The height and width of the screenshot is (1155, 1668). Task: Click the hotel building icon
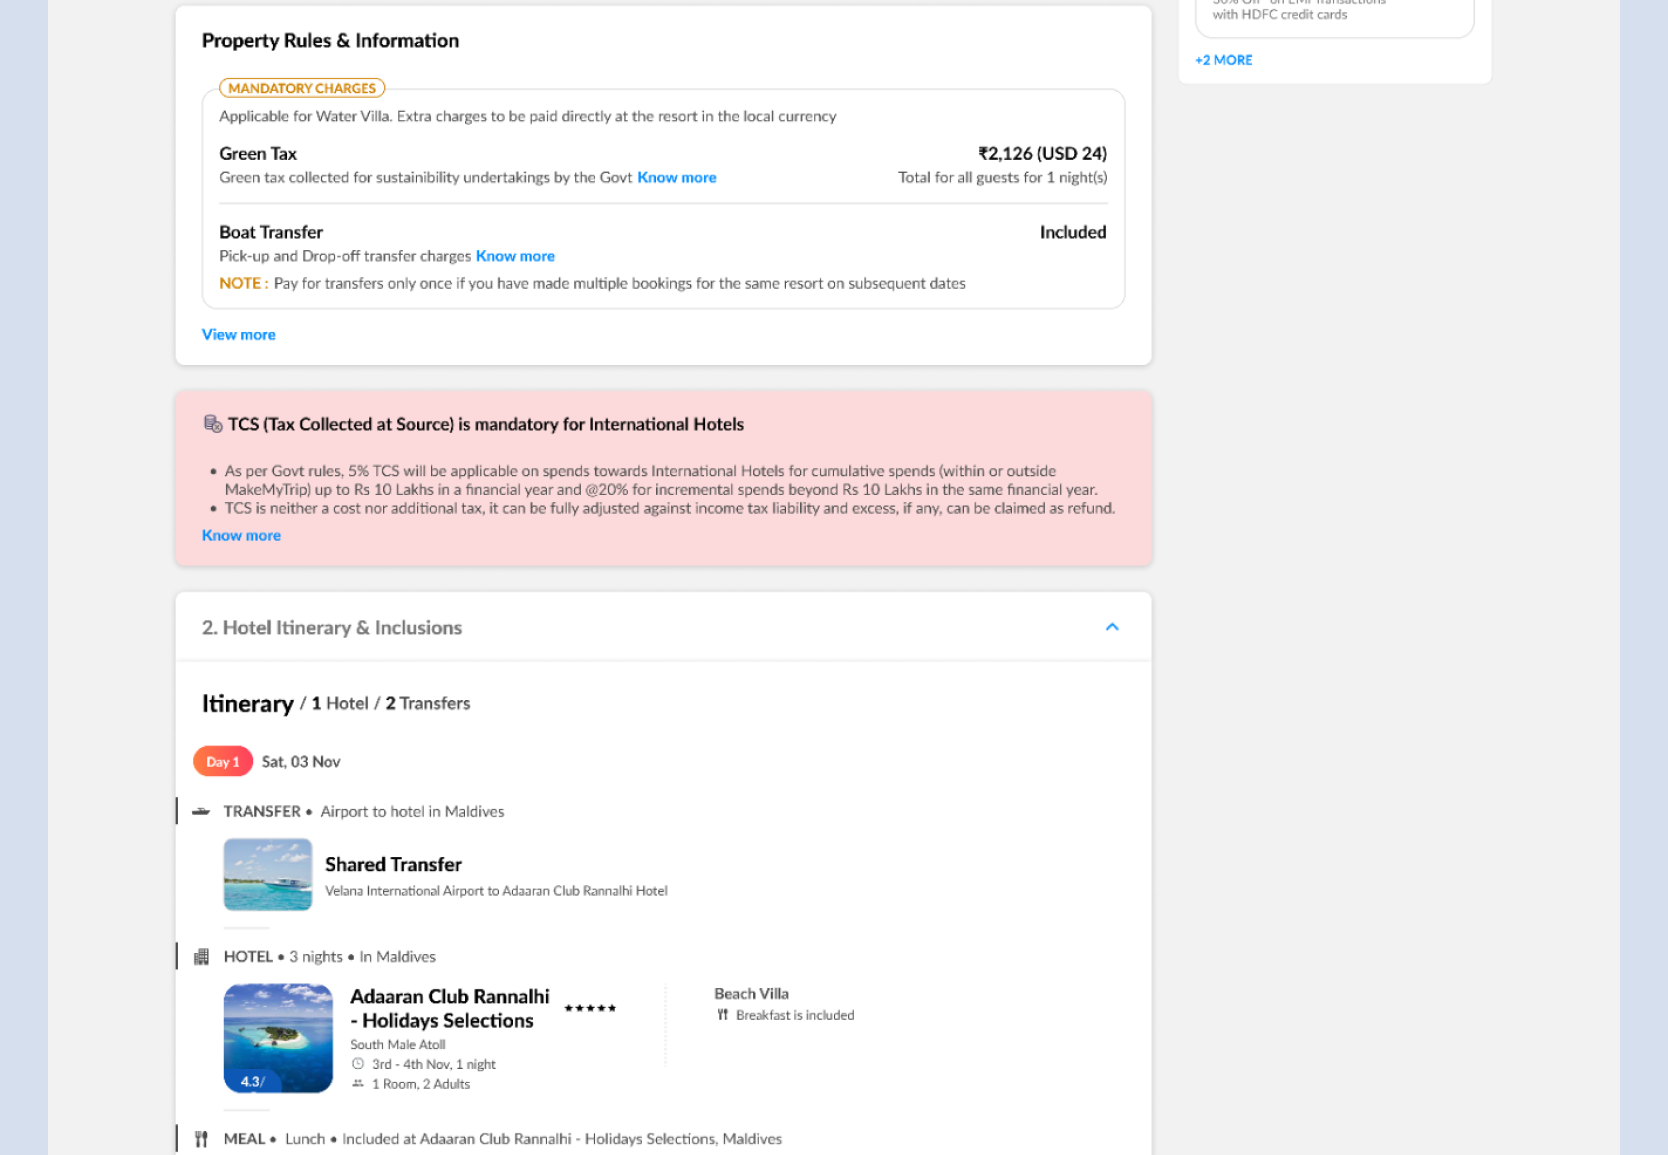click(201, 957)
